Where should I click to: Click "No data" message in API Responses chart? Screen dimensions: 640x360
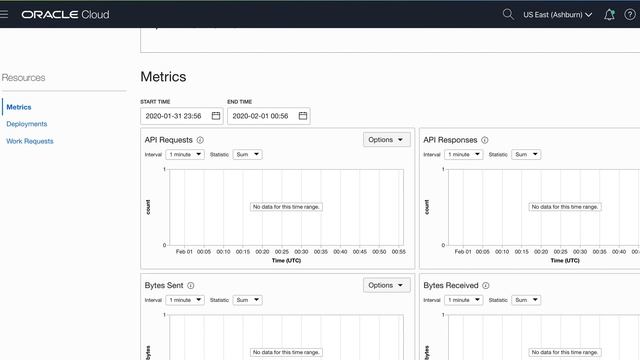(565, 207)
